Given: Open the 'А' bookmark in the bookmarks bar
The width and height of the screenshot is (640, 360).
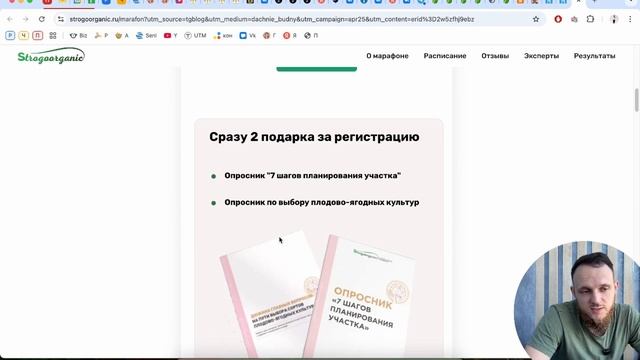Looking at the screenshot, I should pos(122,36).
